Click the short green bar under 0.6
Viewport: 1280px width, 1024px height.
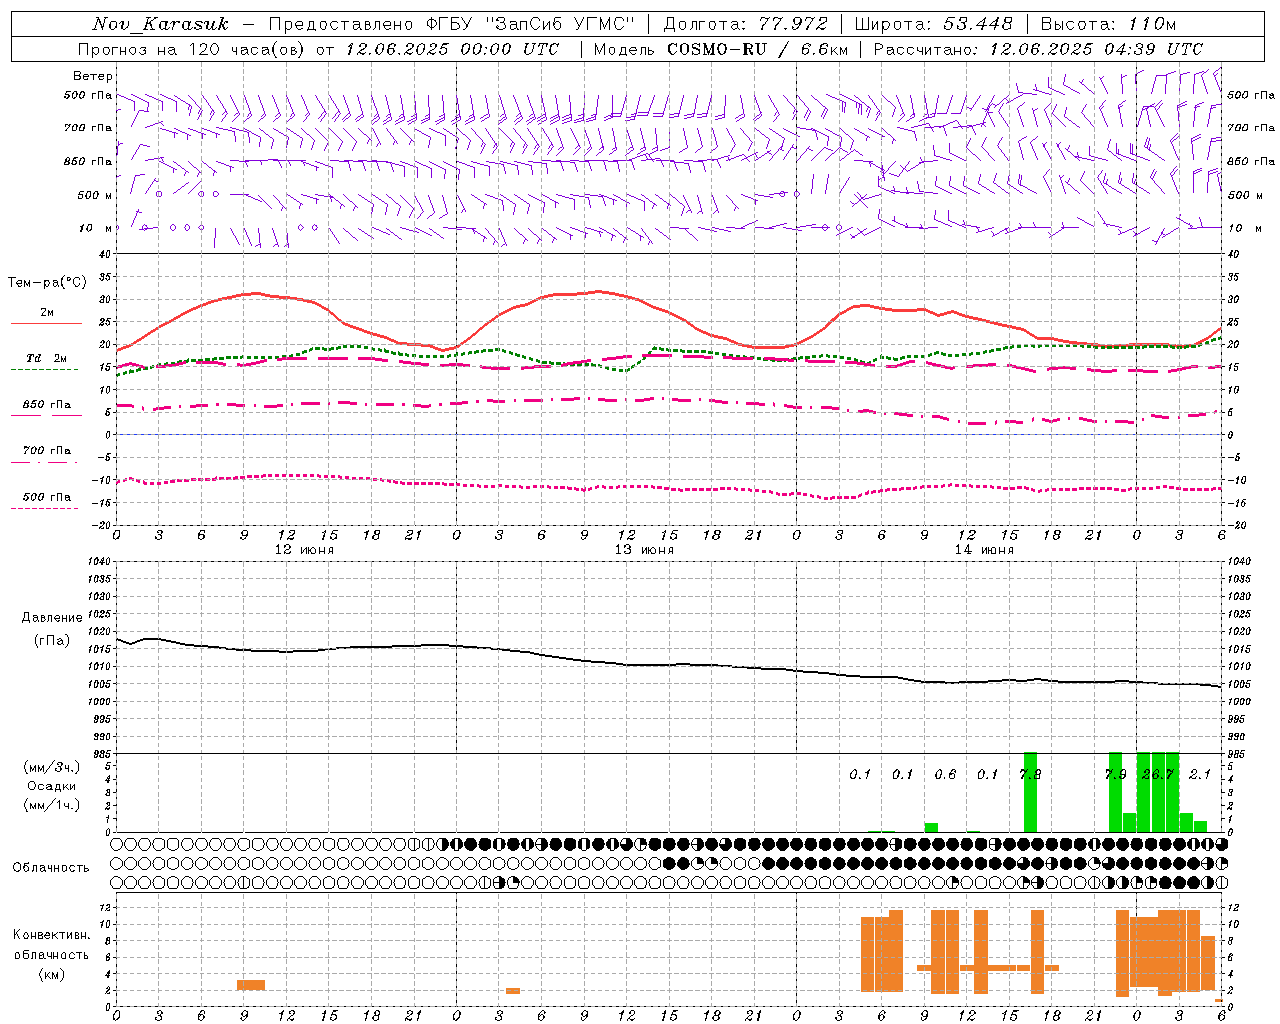[x=931, y=827]
